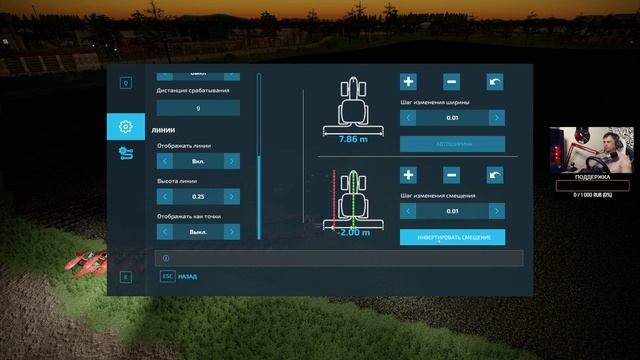
Task: Click the 0.25 line height value
Action: tap(198, 197)
